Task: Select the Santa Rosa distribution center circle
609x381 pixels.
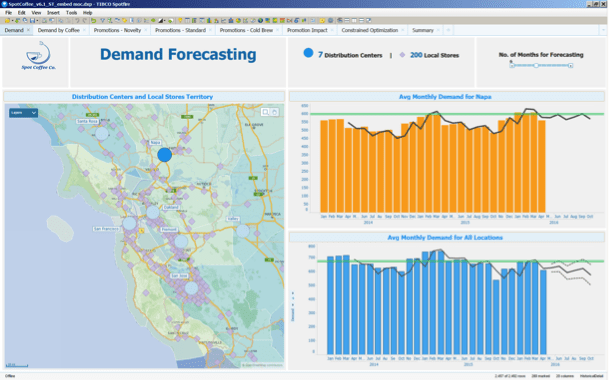Action: [x=102, y=134]
